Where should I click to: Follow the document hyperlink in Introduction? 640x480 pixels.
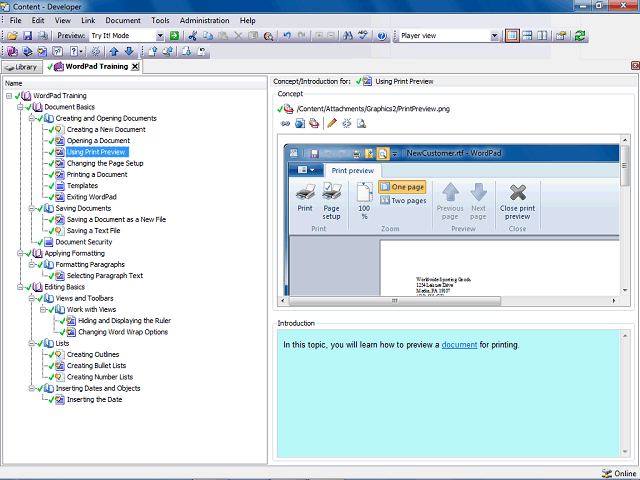pyautogui.click(x=459, y=345)
